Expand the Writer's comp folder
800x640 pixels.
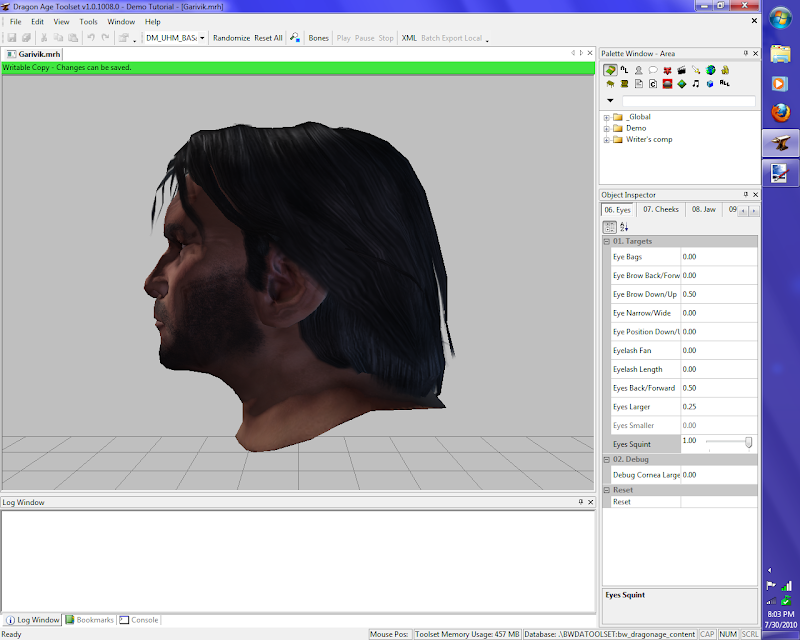(606, 139)
